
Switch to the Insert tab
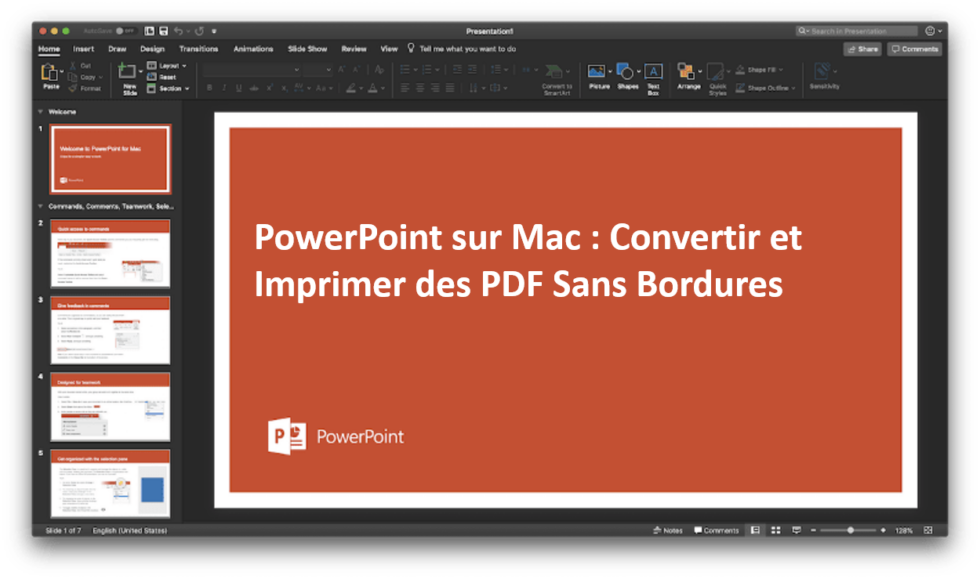(x=83, y=49)
